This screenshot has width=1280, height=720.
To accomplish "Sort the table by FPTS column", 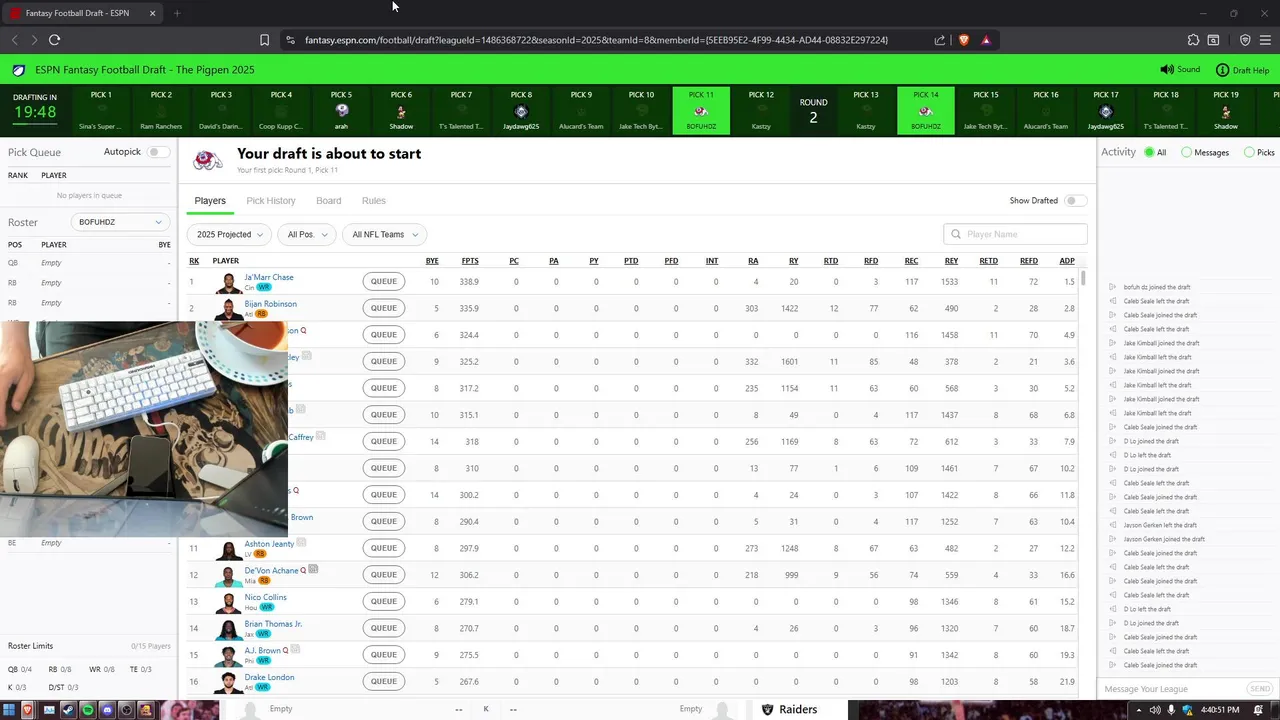I will point(470,261).
